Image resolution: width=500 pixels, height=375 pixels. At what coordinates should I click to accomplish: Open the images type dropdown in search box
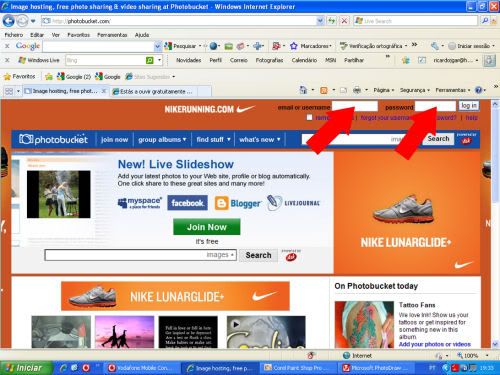click(x=220, y=255)
